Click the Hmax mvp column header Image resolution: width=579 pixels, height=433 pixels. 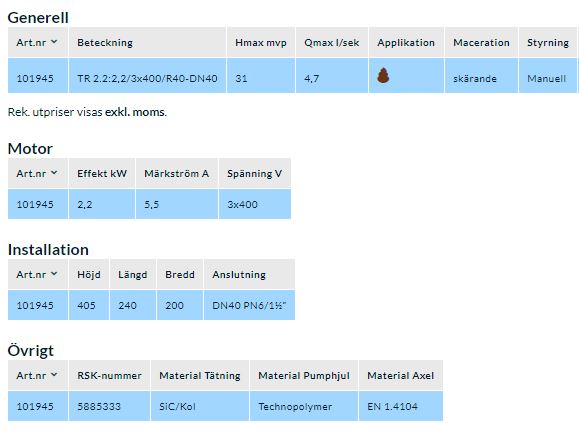tap(261, 42)
